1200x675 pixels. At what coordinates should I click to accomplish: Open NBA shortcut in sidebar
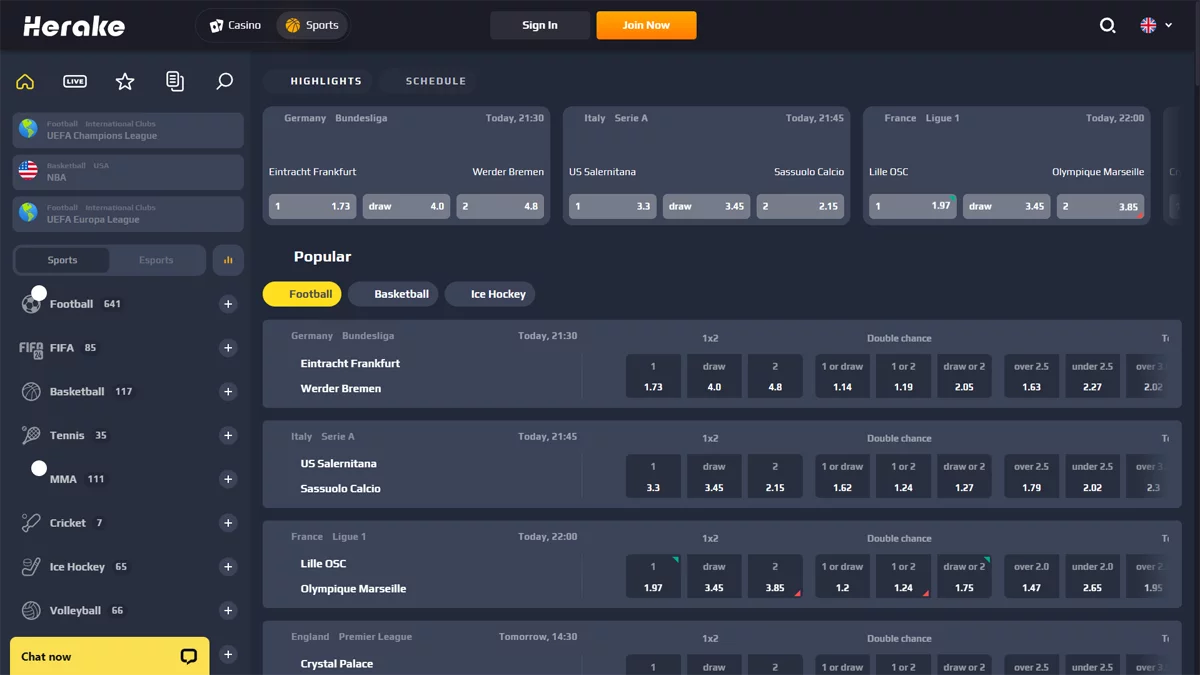[x=128, y=172]
